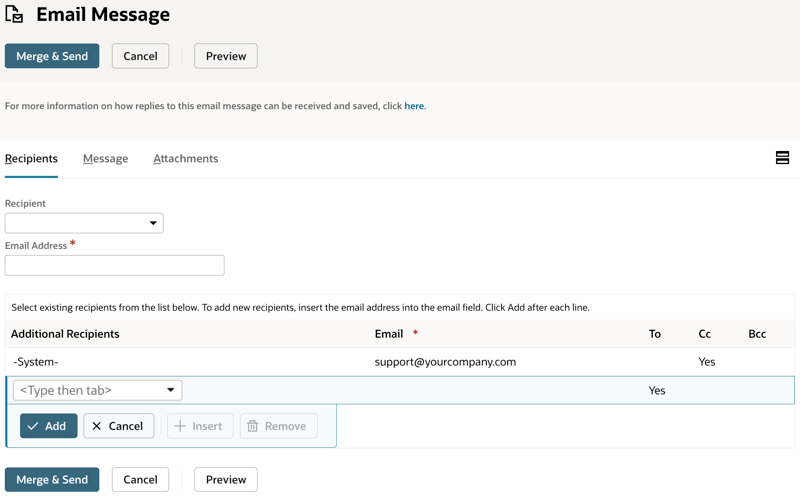800x497 pixels.
Task: Click the support@yourcompany.com email cell
Action: 445,362
